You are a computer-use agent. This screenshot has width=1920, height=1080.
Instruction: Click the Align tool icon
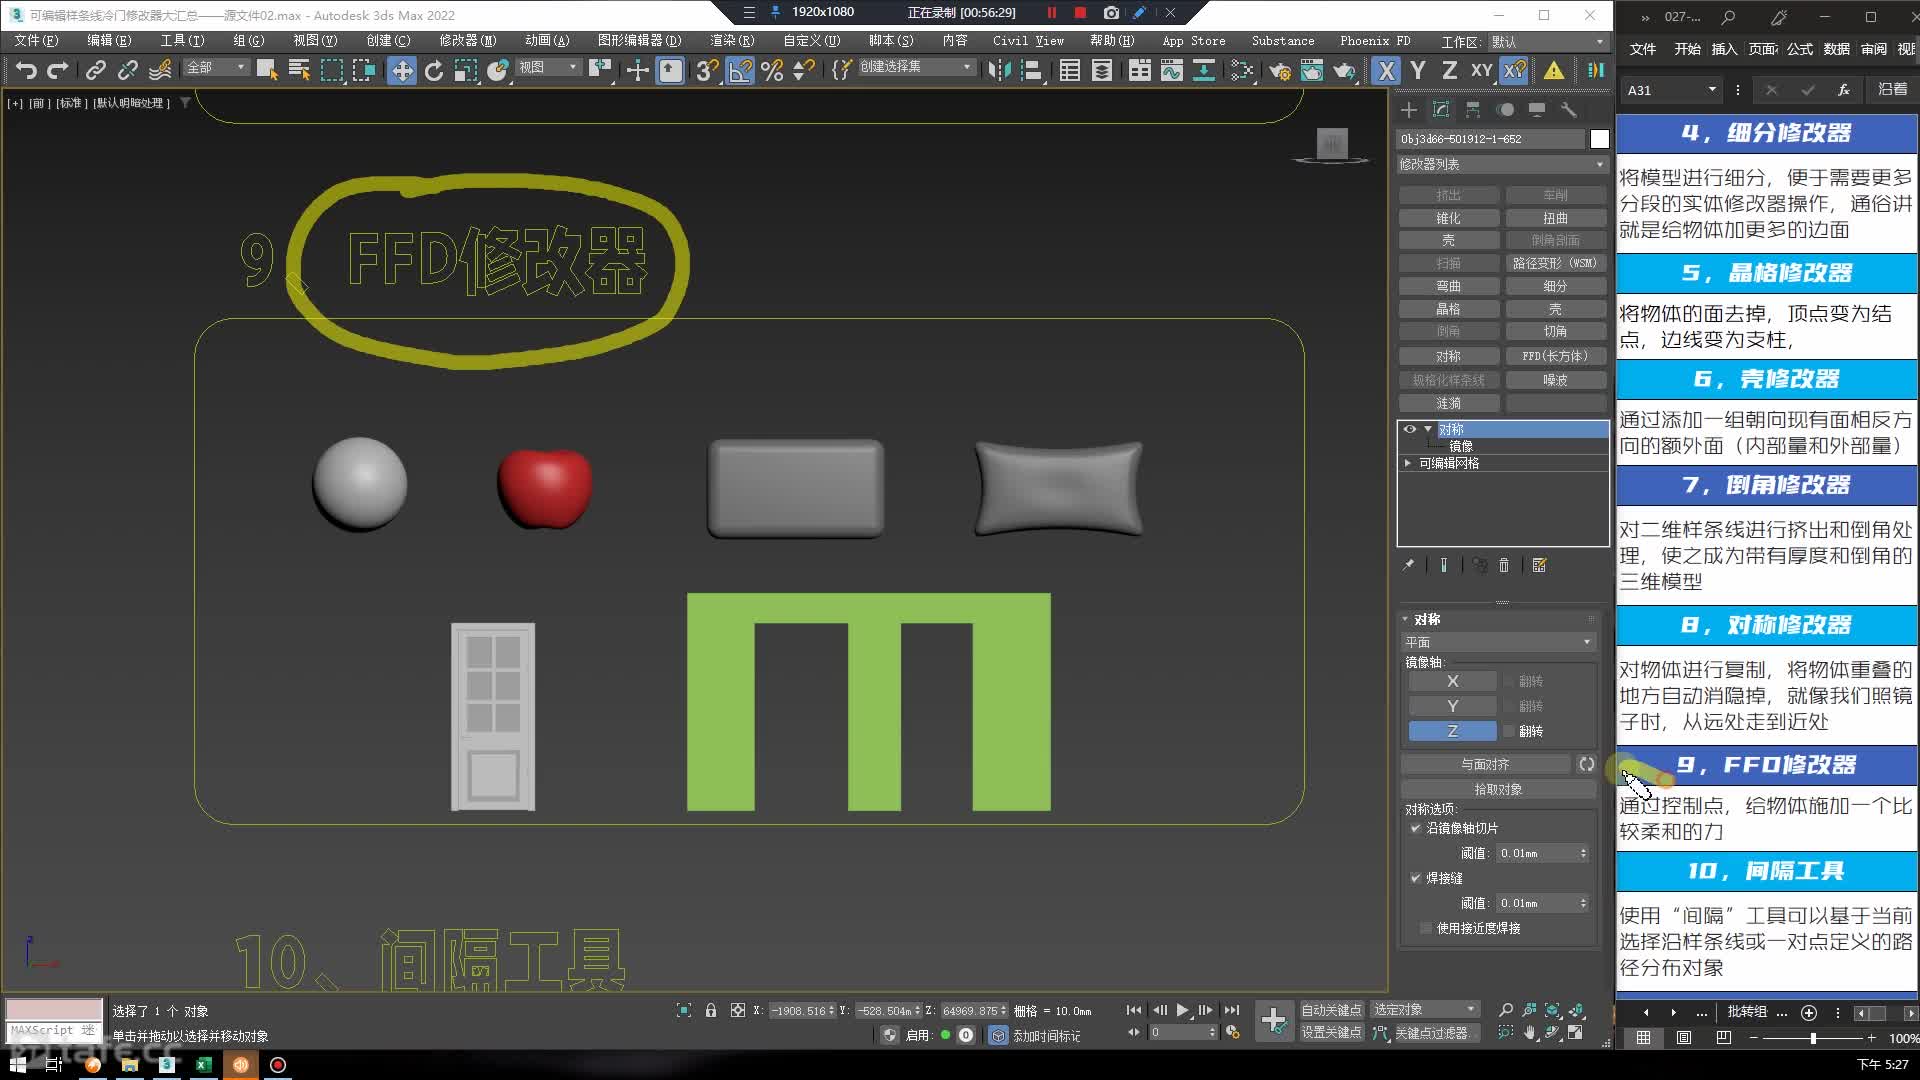(1030, 70)
